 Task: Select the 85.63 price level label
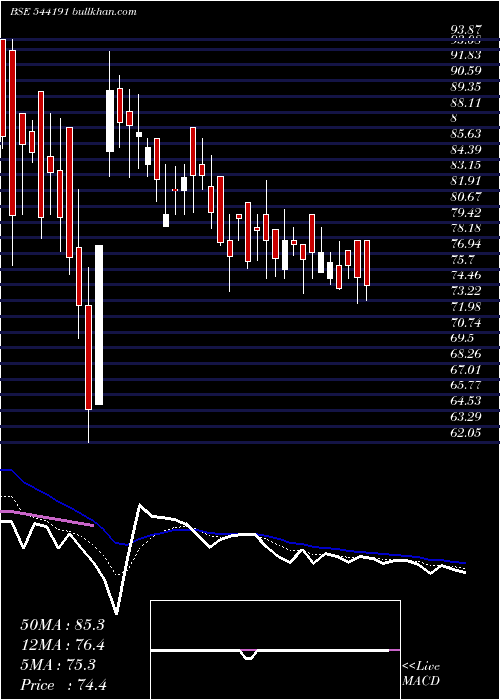click(x=466, y=134)
